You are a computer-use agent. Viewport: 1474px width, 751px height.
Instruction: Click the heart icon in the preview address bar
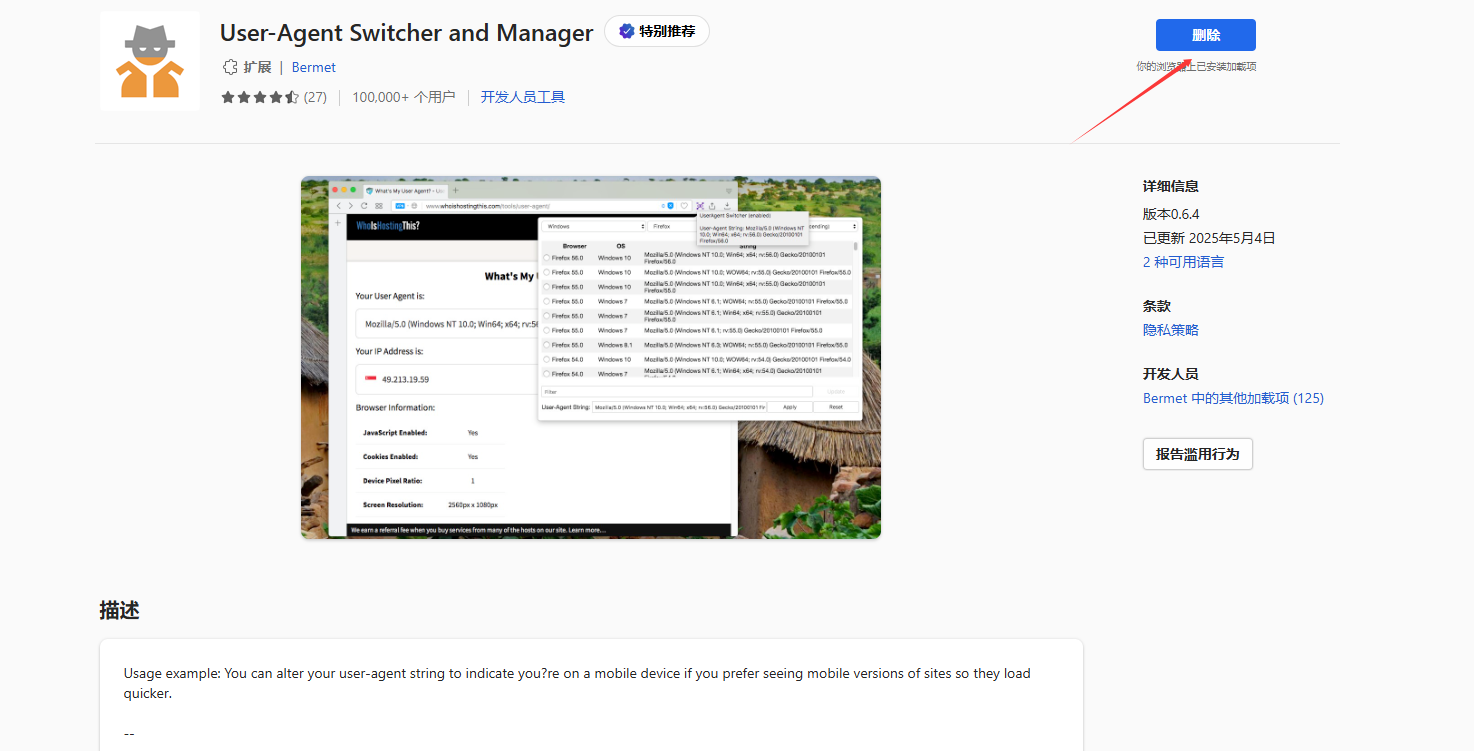click(684, 205)
